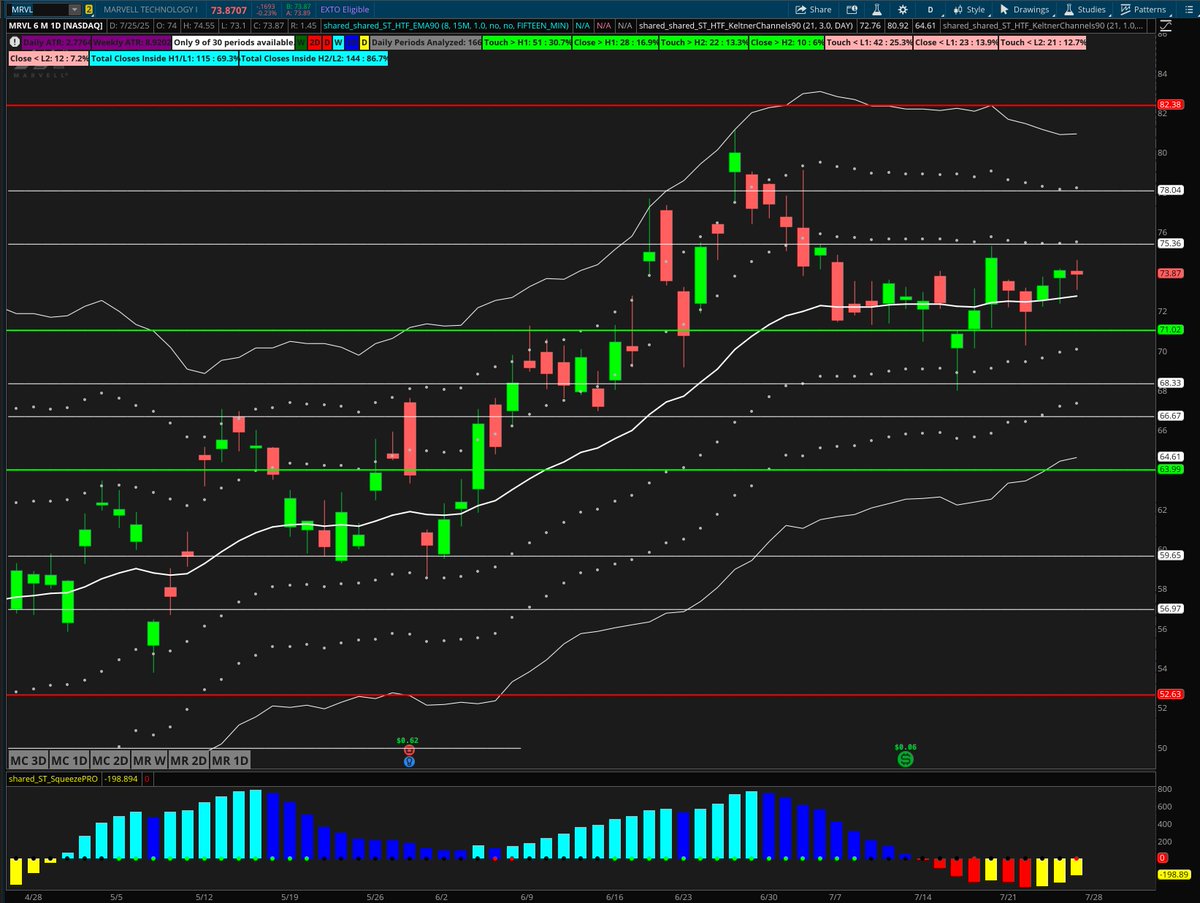Click the blue lightbulb event icon

[x=409, y=761]
